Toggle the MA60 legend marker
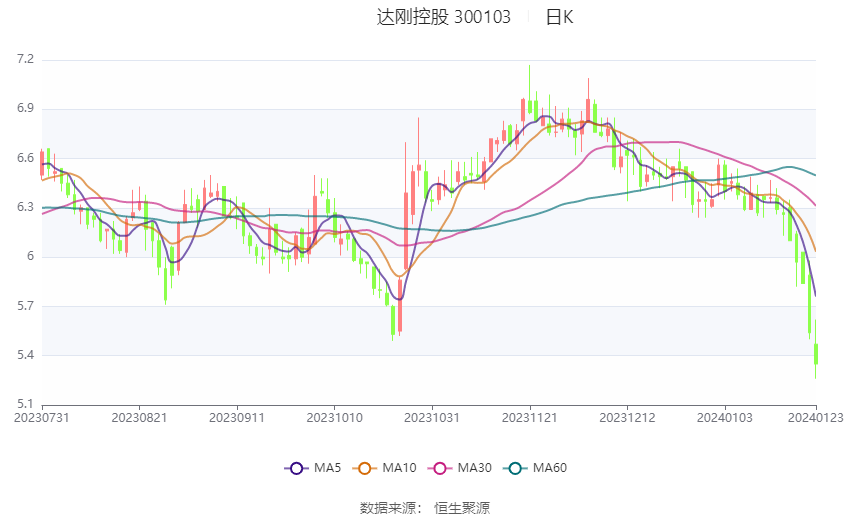This screenshot has height=516, width=850. [x=515, y=468]
